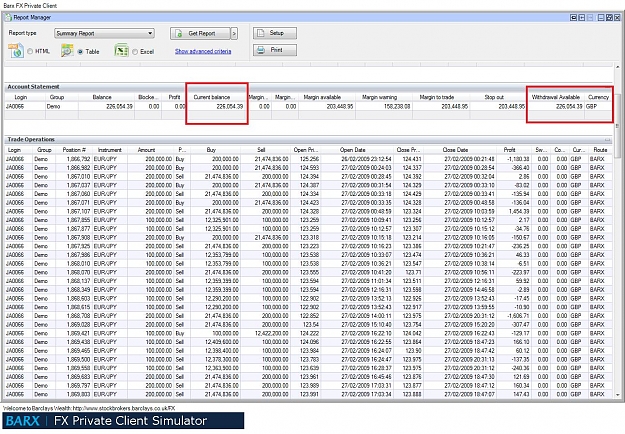This screenshot has height=434, width=625.
Task: Expand the arrow beside Get Report
Action: tap(234, 33)
